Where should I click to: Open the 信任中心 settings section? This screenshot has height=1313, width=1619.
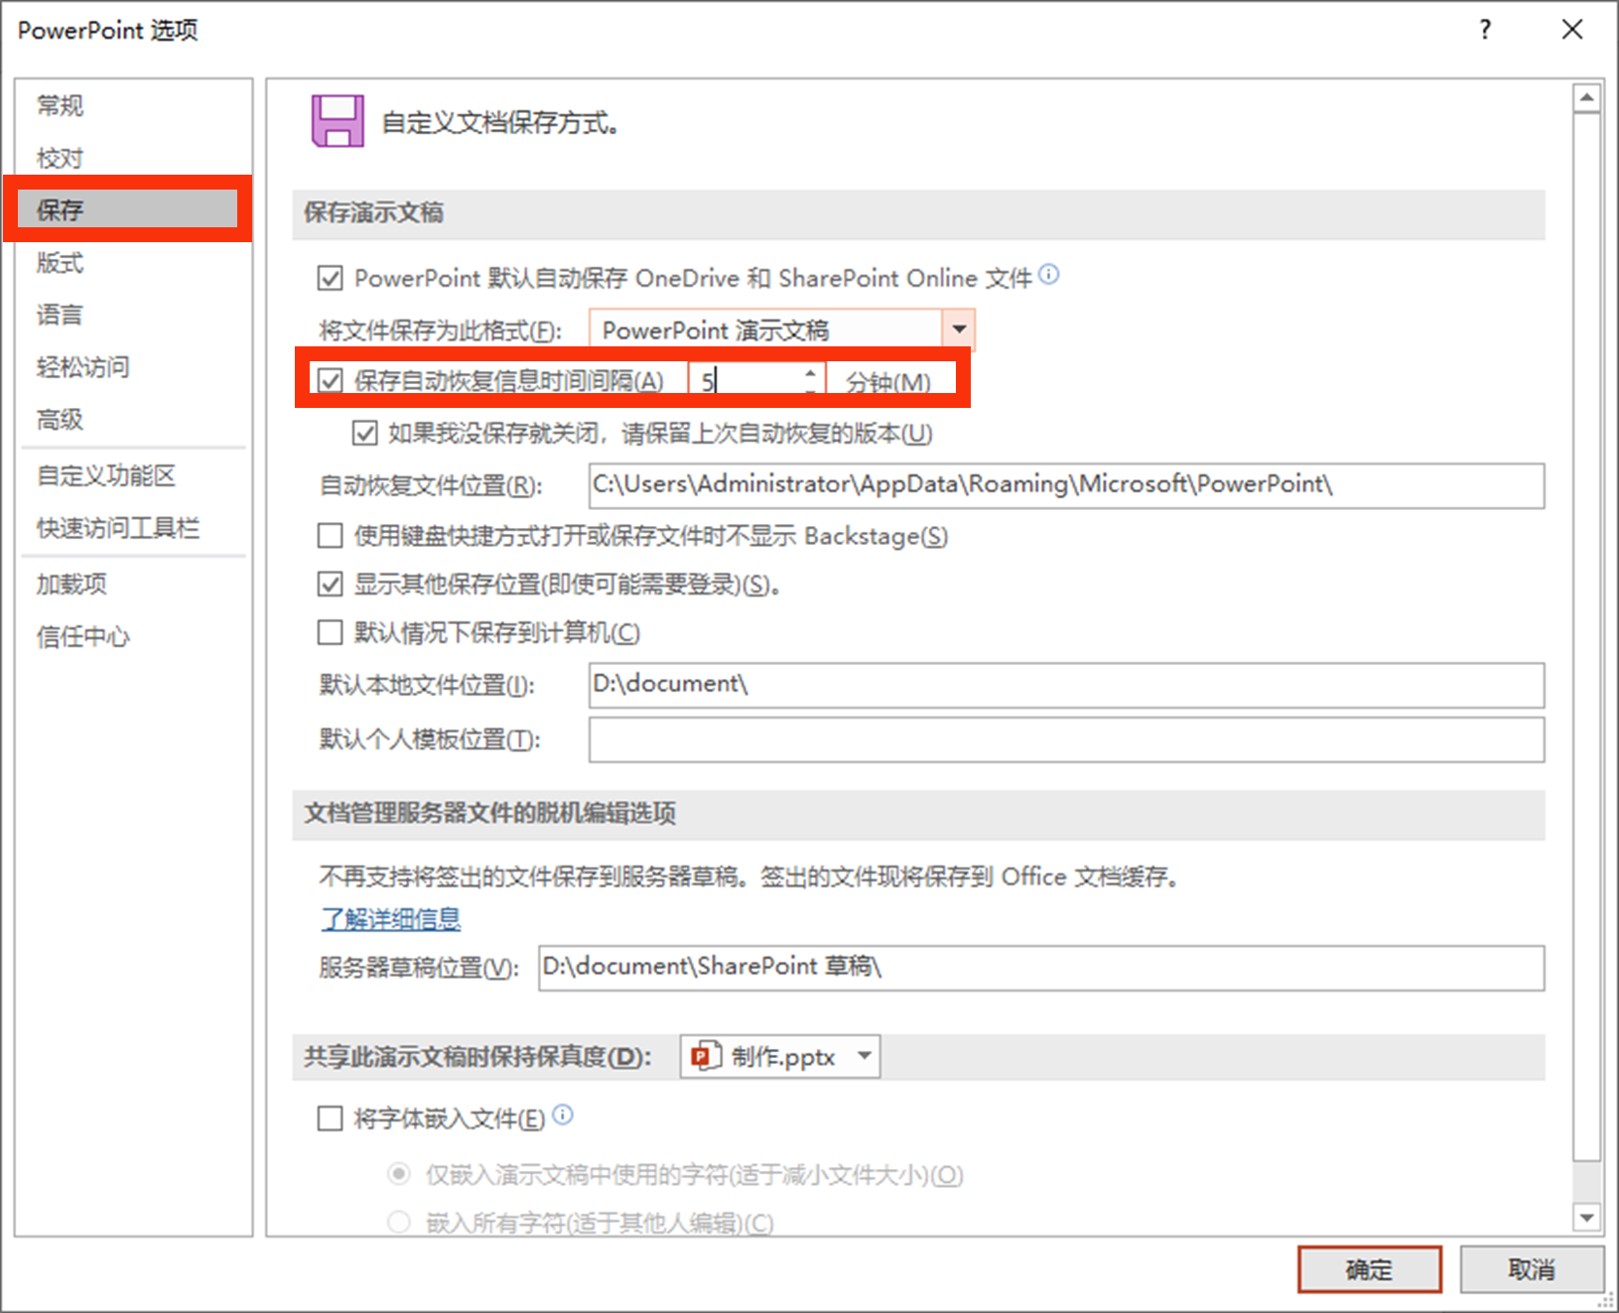point(82,636)
